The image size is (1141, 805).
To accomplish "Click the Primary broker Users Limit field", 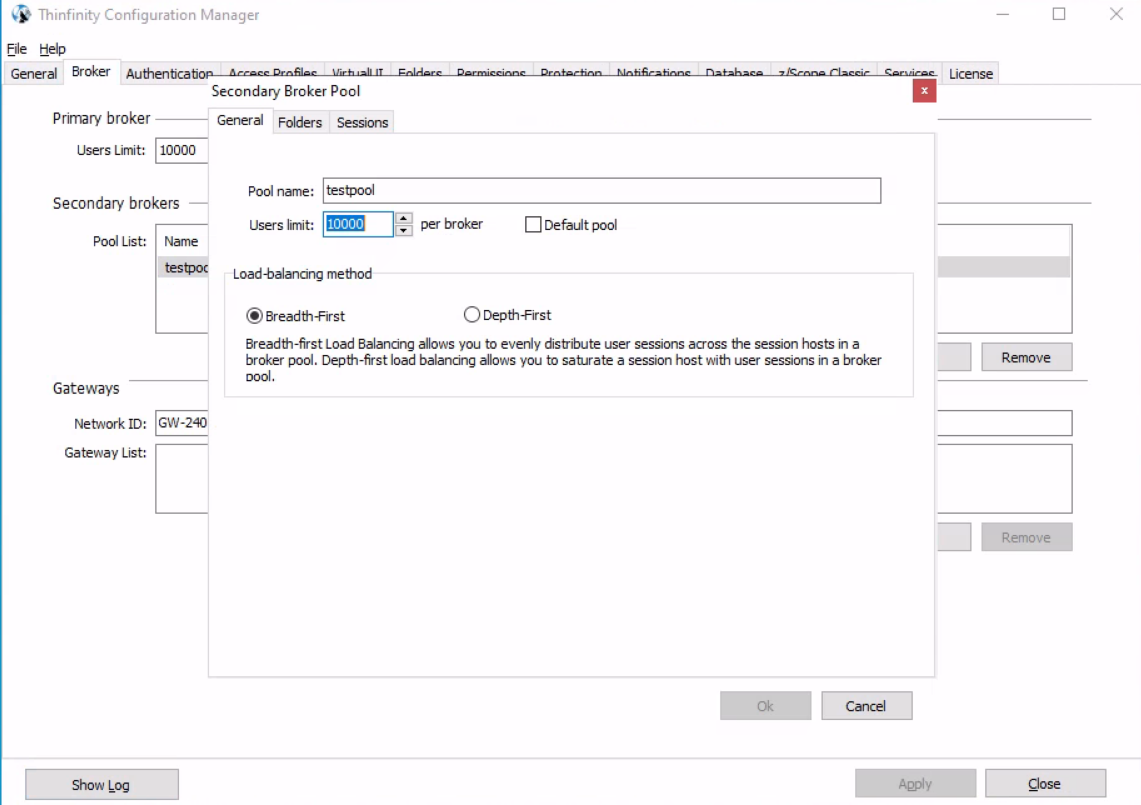I will pos(182,151).
